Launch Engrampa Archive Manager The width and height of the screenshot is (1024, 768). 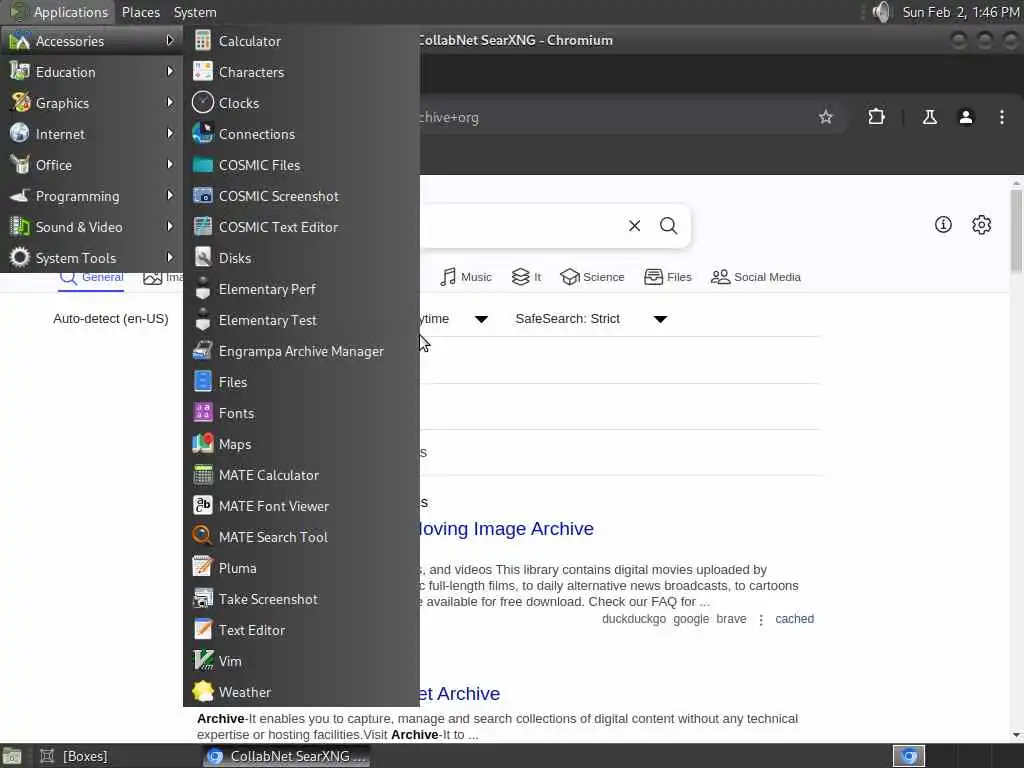coord(301,351)
